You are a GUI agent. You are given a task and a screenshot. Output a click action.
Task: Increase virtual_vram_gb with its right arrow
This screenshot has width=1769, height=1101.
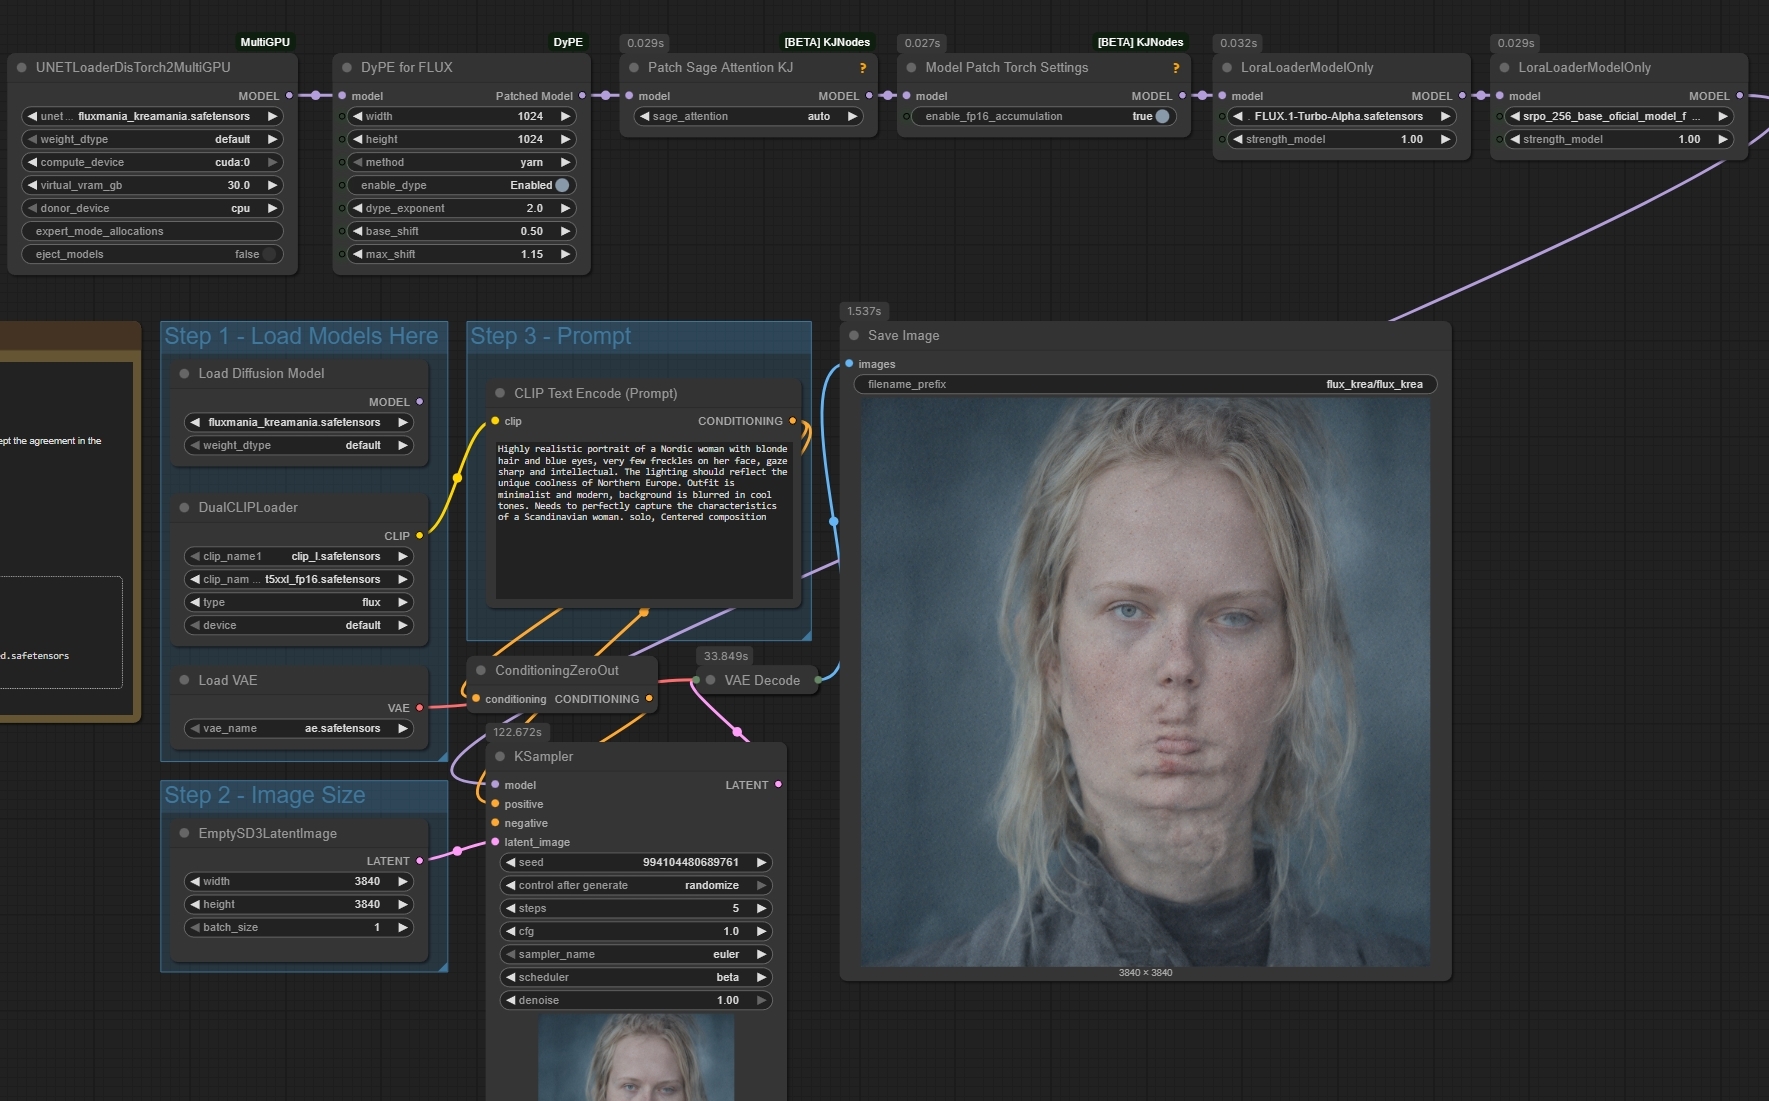click(272, 186)
